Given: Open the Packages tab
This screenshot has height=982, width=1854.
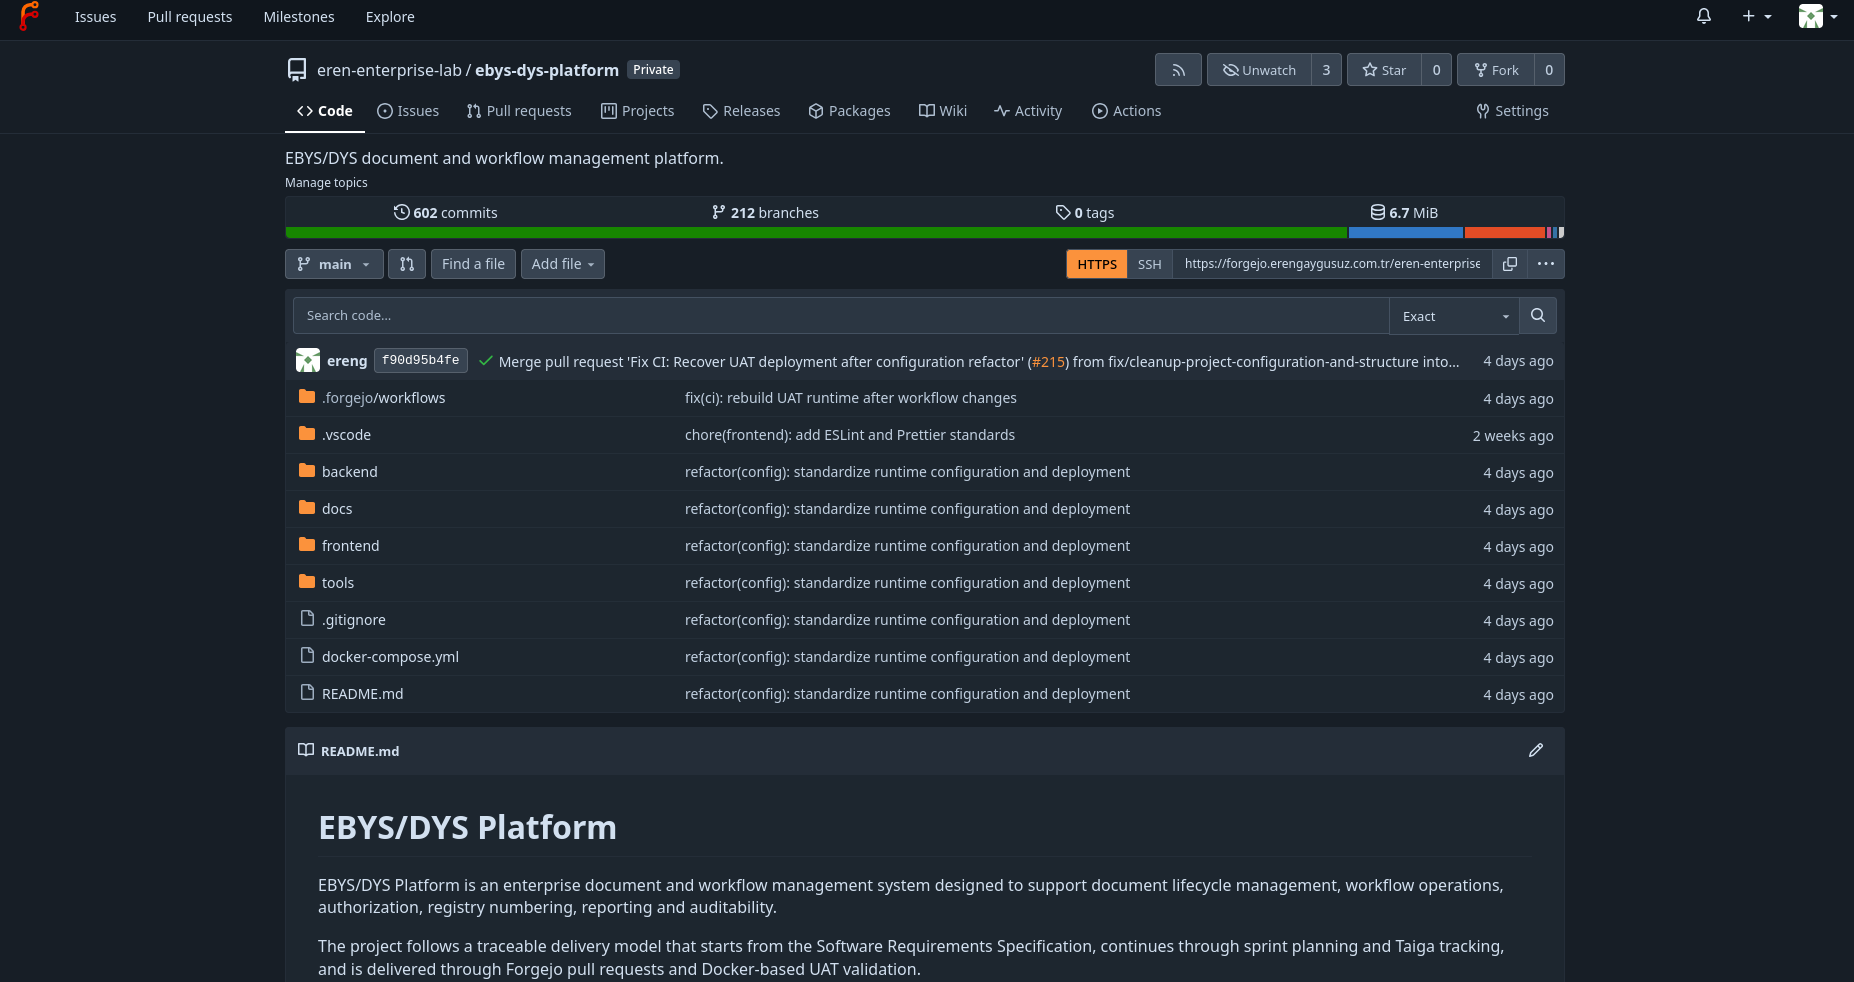Looking at the screenshot, I should click(849, 111).
